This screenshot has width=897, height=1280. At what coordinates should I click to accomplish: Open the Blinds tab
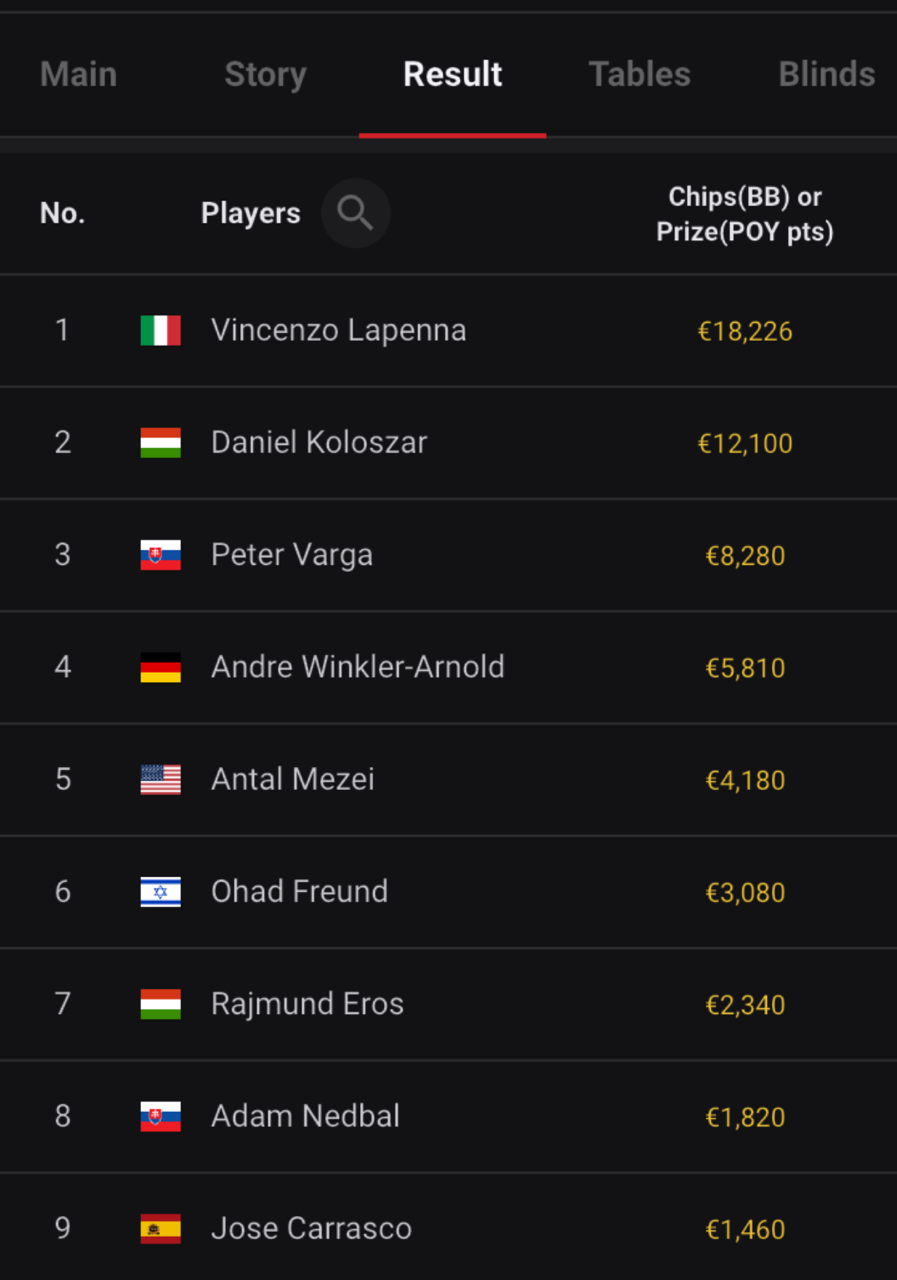point(827,74)
